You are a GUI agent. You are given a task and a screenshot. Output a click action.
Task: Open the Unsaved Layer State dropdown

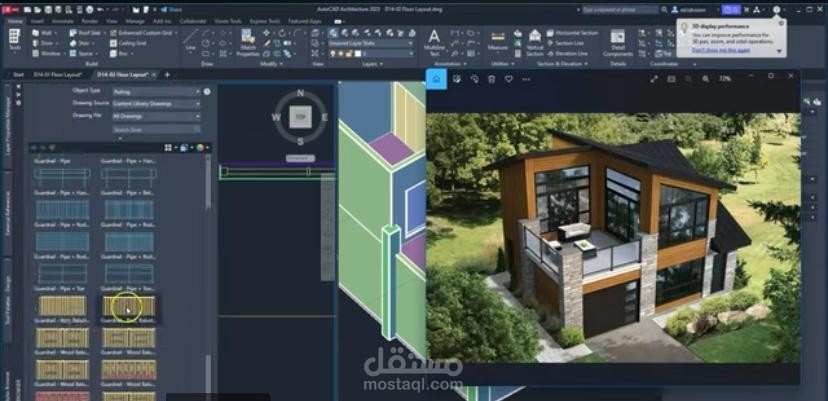[371, 43]
